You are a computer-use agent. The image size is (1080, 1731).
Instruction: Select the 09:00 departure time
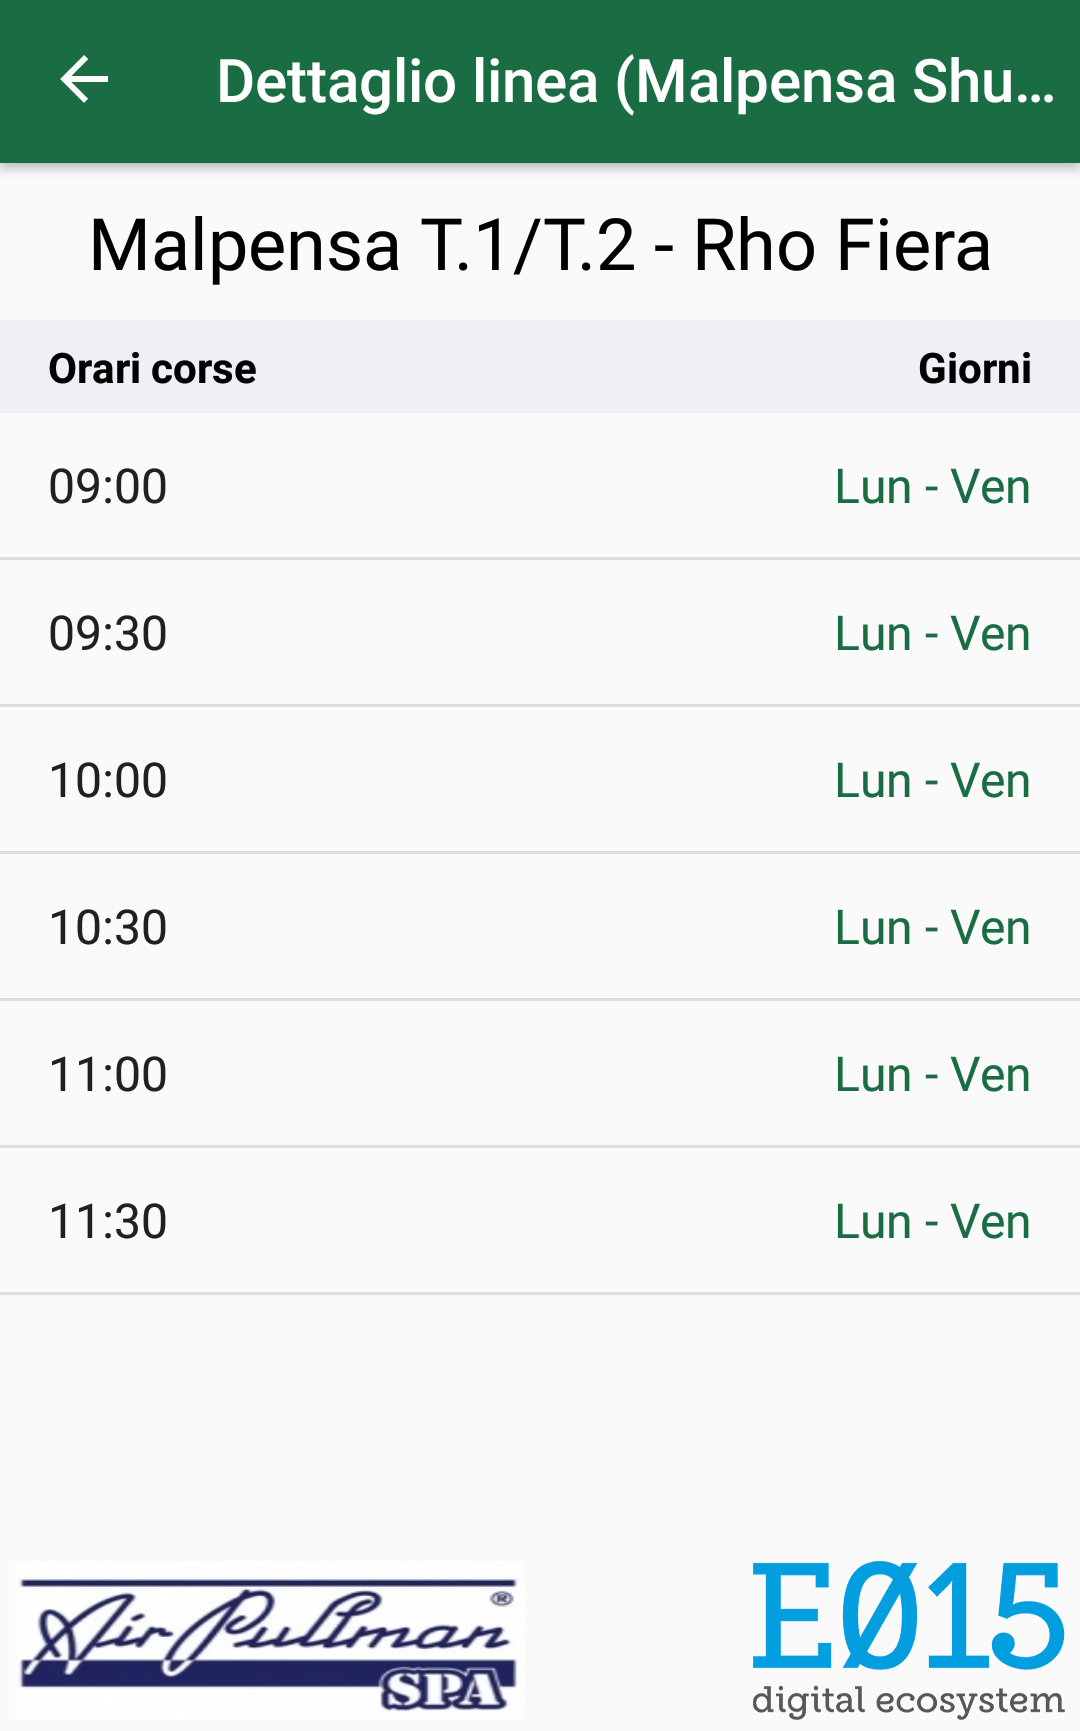(x=108, y=487)
